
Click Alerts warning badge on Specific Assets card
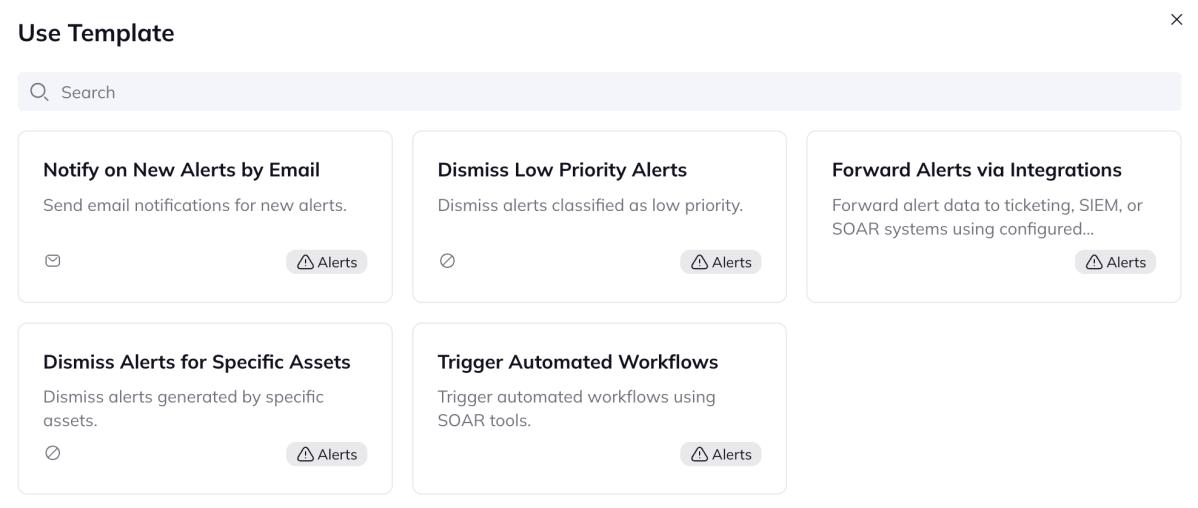pos(327,455)
